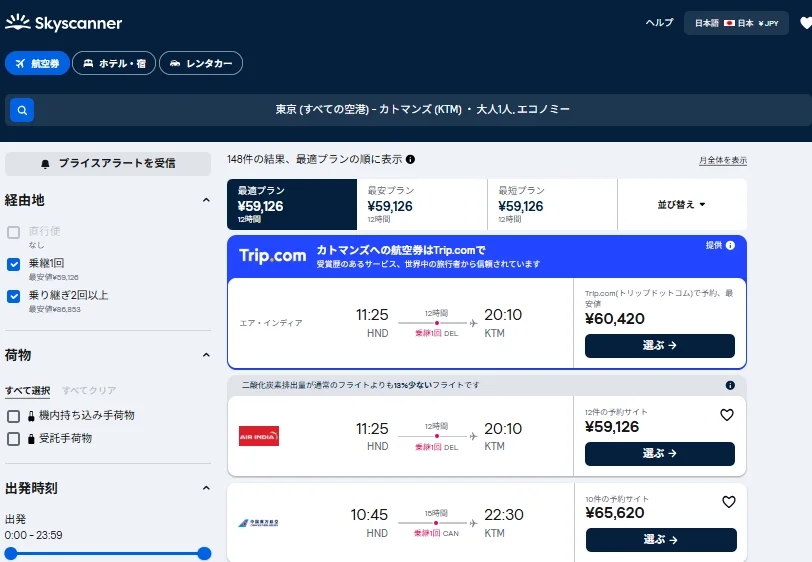The width and height of the screenshot is (812, 562).
Task: Click the Skyscanner logo
Action: coord(64,22)
